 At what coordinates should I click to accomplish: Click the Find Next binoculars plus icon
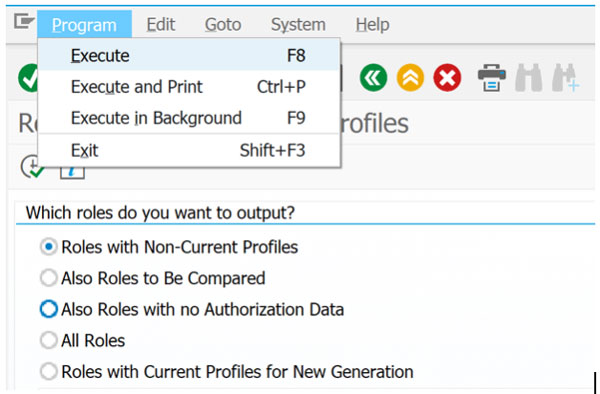(565, 78)
